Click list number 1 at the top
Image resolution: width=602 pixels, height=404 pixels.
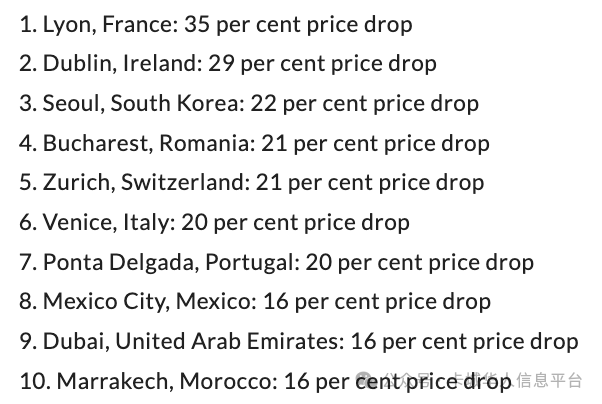coord(27,24)
